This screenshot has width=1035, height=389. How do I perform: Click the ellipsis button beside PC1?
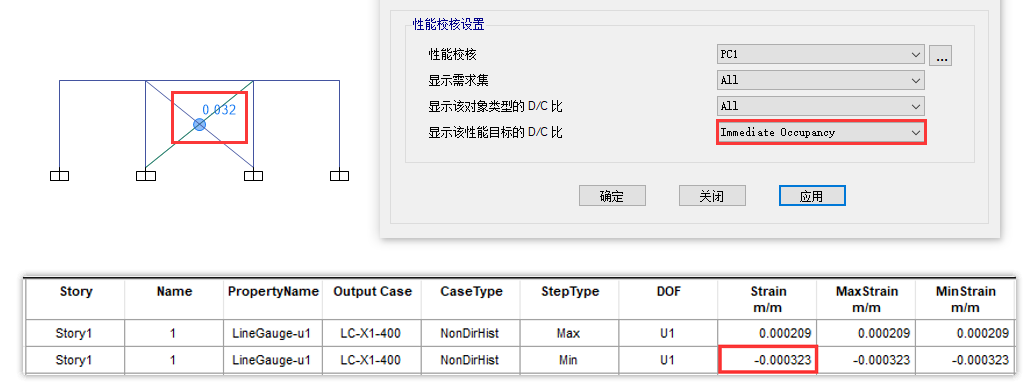point(940,55)
